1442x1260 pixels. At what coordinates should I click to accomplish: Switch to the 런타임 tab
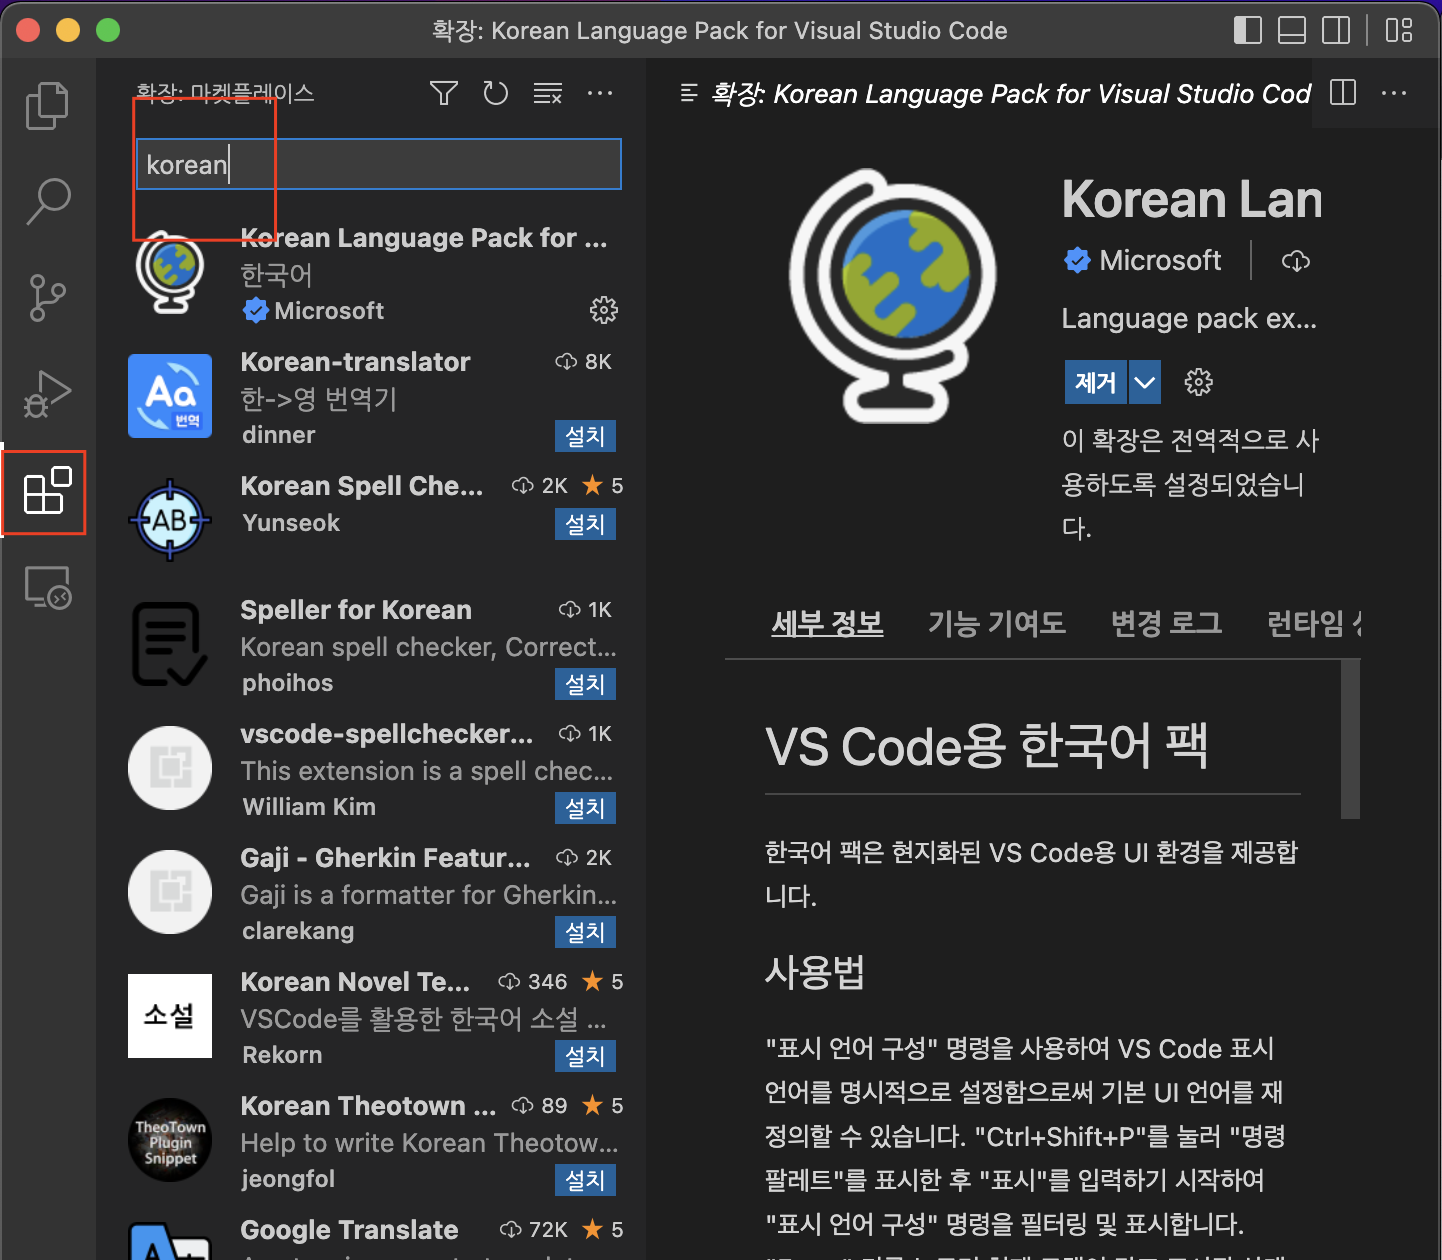tap(1314, 623)
